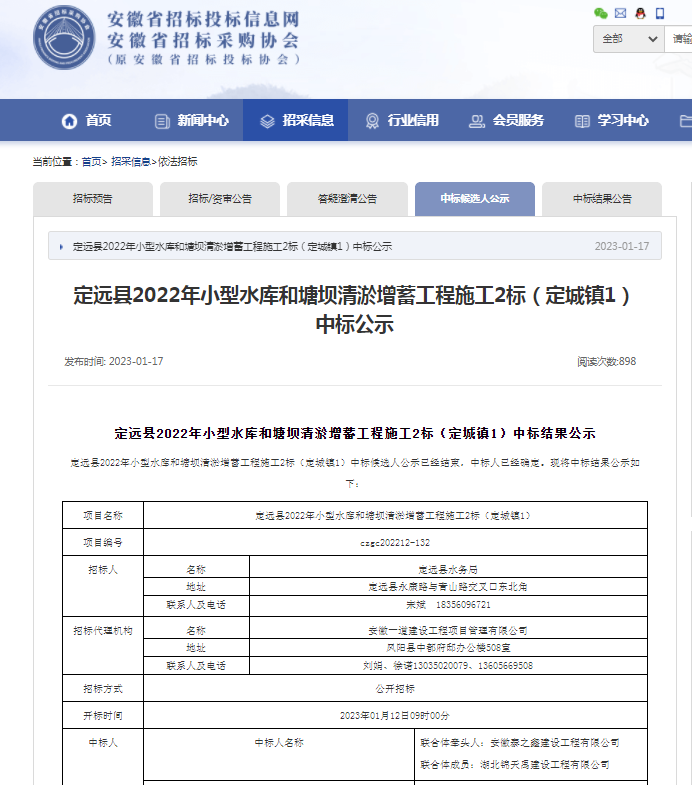The image size is (692, 785).
Task: Click the search keyword input field
Action: coord(680,39)
